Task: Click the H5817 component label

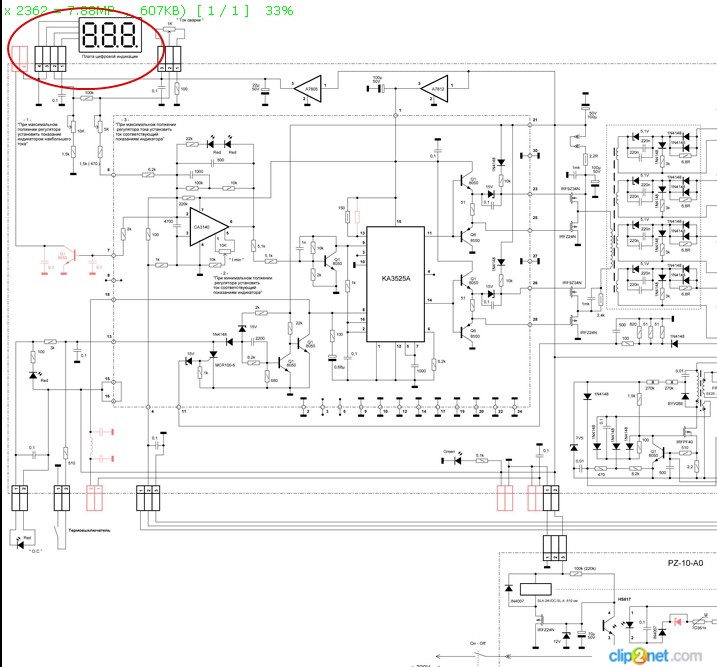Action: (624, 600)
